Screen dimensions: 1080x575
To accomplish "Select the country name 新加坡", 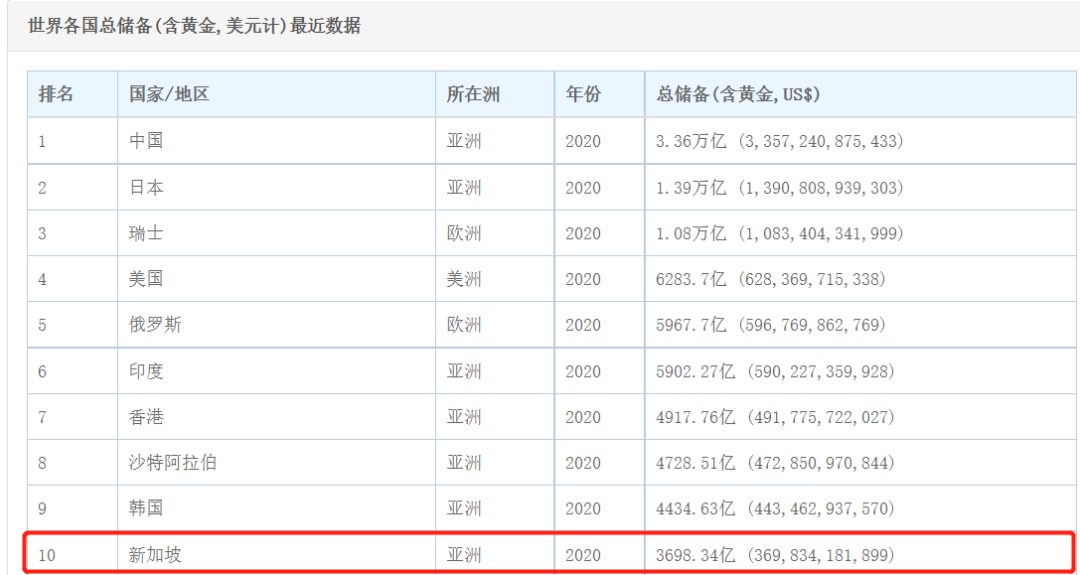I will click(x=156, y=554).
